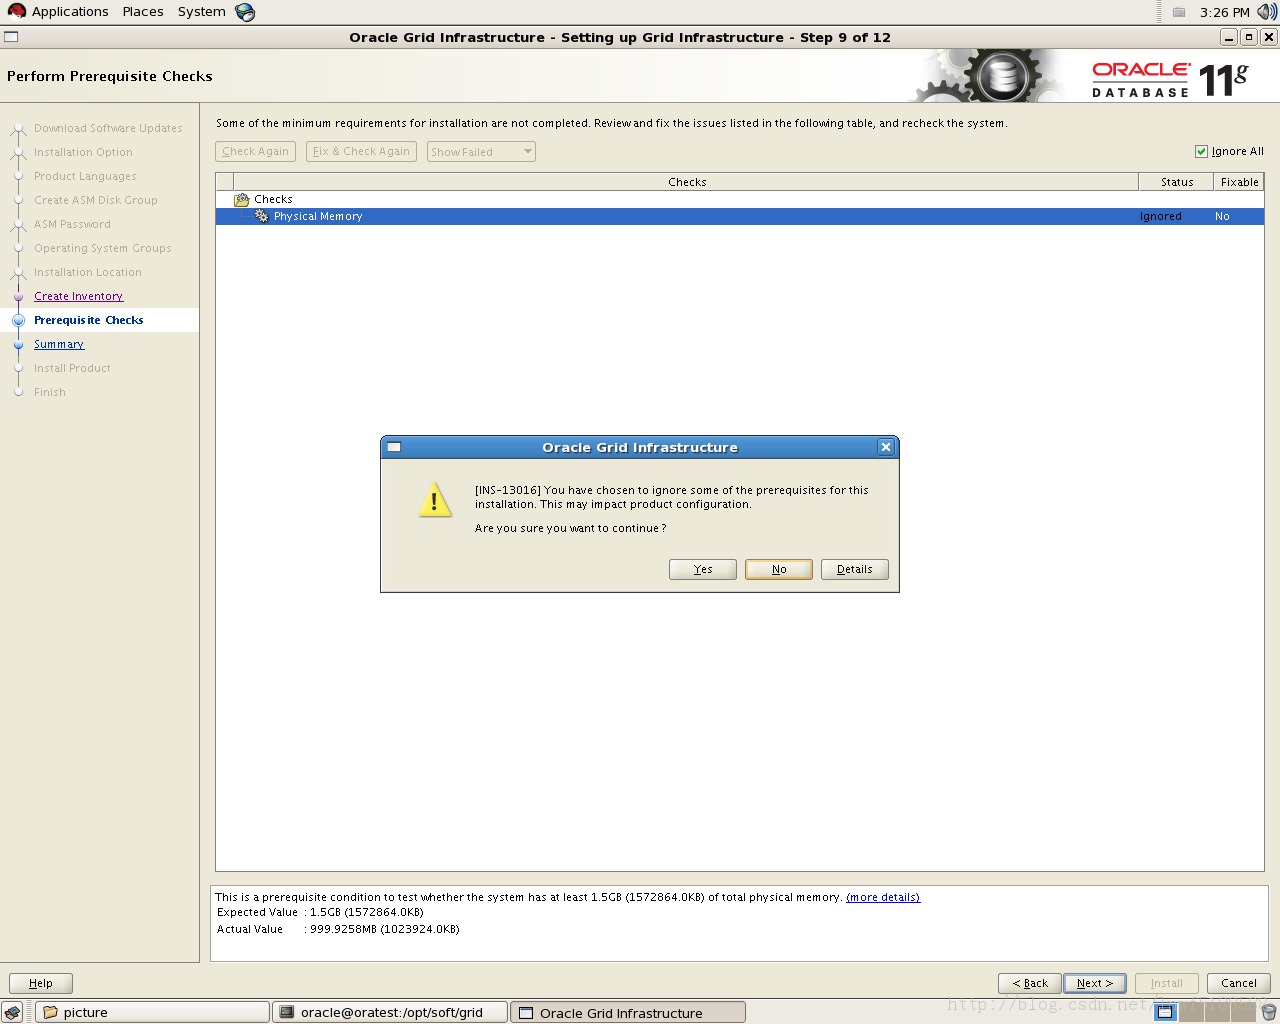Click the volume speaker icon in top panel

pyautogui.click(x=1267, y=12)
